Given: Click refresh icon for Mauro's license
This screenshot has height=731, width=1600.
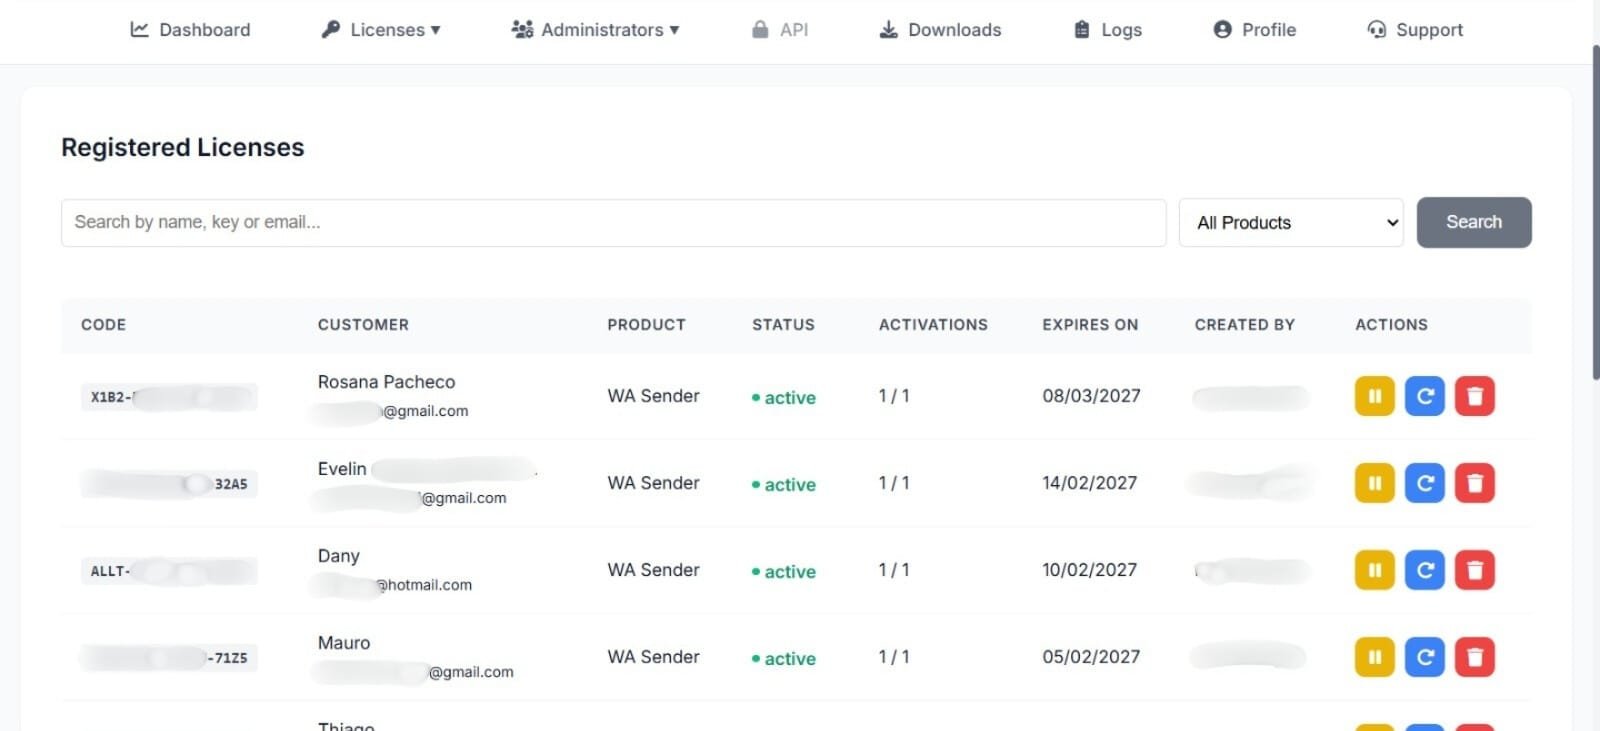Looking at the screenshot, I should tap(1425, 657).
